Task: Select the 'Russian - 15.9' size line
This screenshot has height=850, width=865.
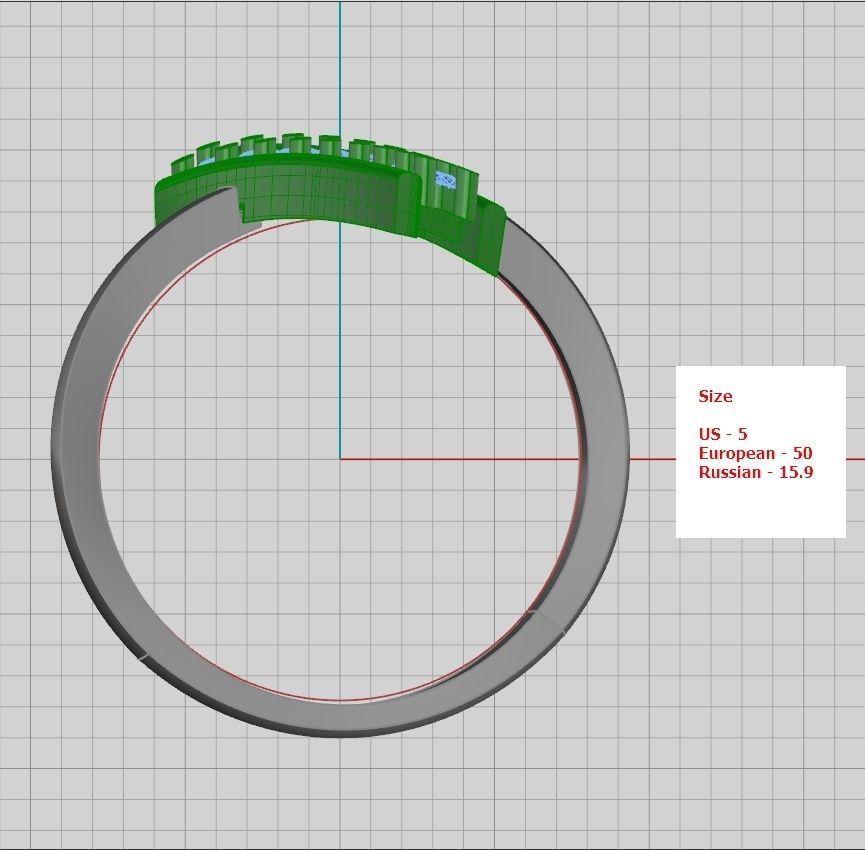Action: click(x=756, y=472)
